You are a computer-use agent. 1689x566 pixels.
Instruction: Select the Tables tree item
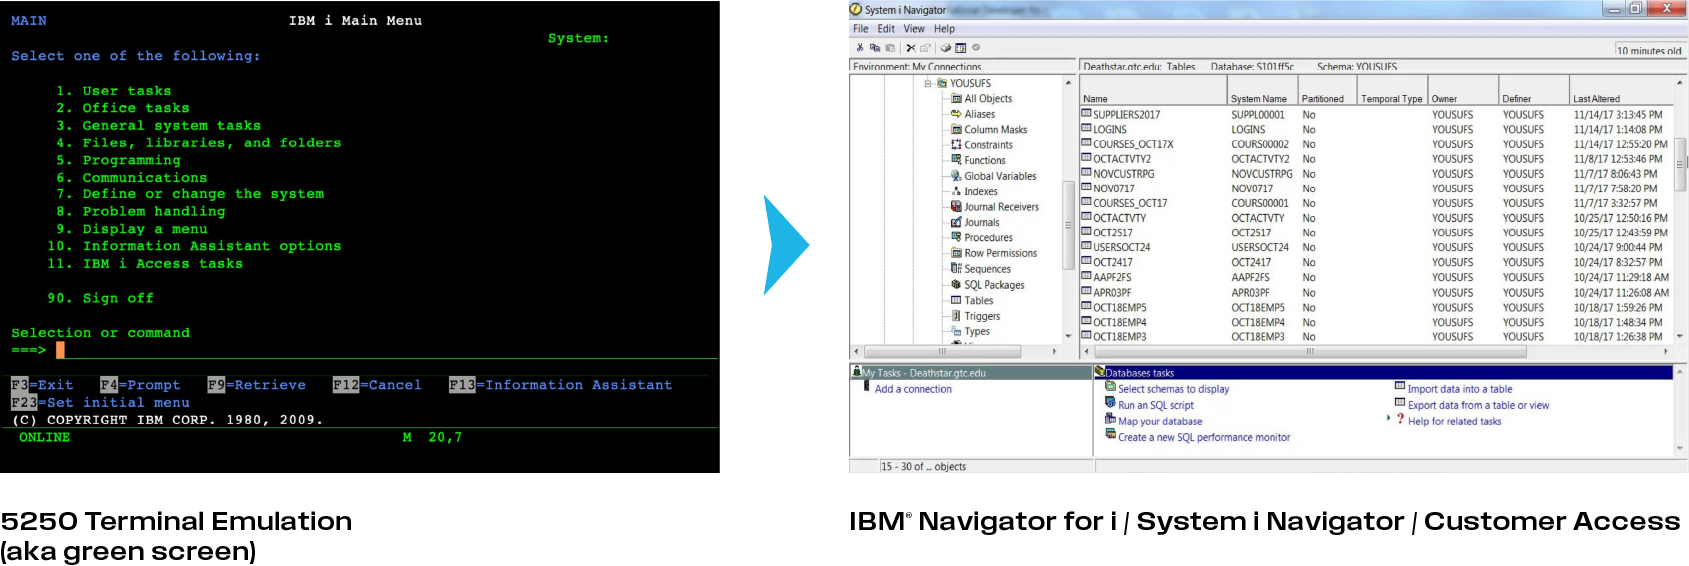click(978, 300)
